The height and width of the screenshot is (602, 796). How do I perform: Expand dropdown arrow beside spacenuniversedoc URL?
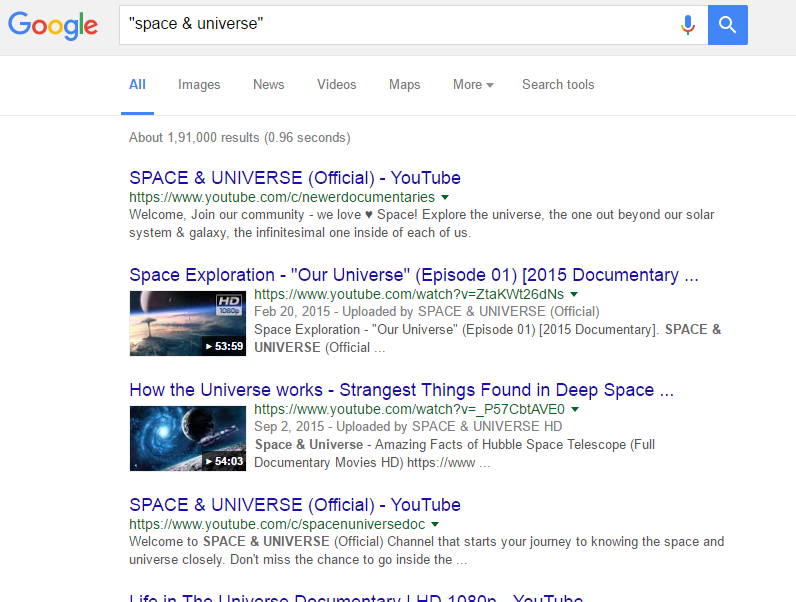(435, 524)
